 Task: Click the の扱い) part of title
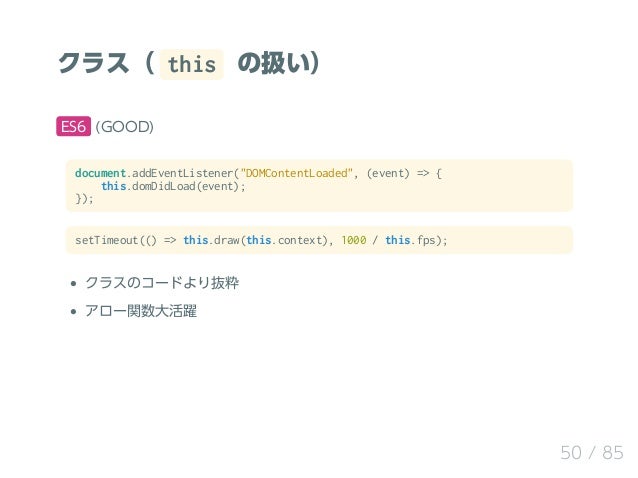[x=279, y=63]
